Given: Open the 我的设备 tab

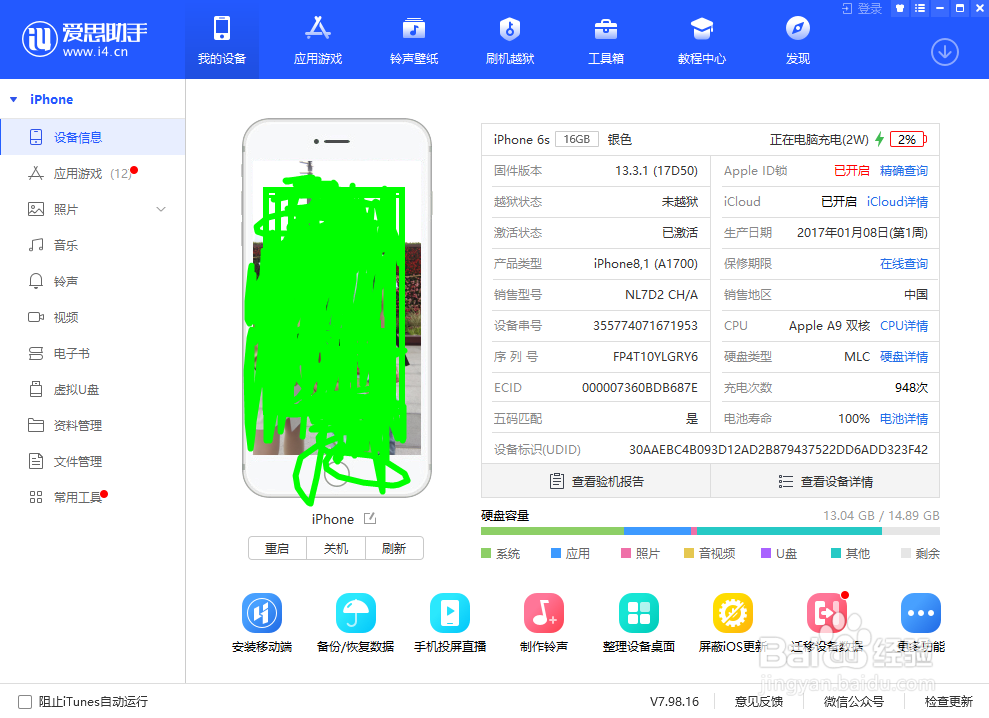Looking at the screenshot, I should coord(221,40).
